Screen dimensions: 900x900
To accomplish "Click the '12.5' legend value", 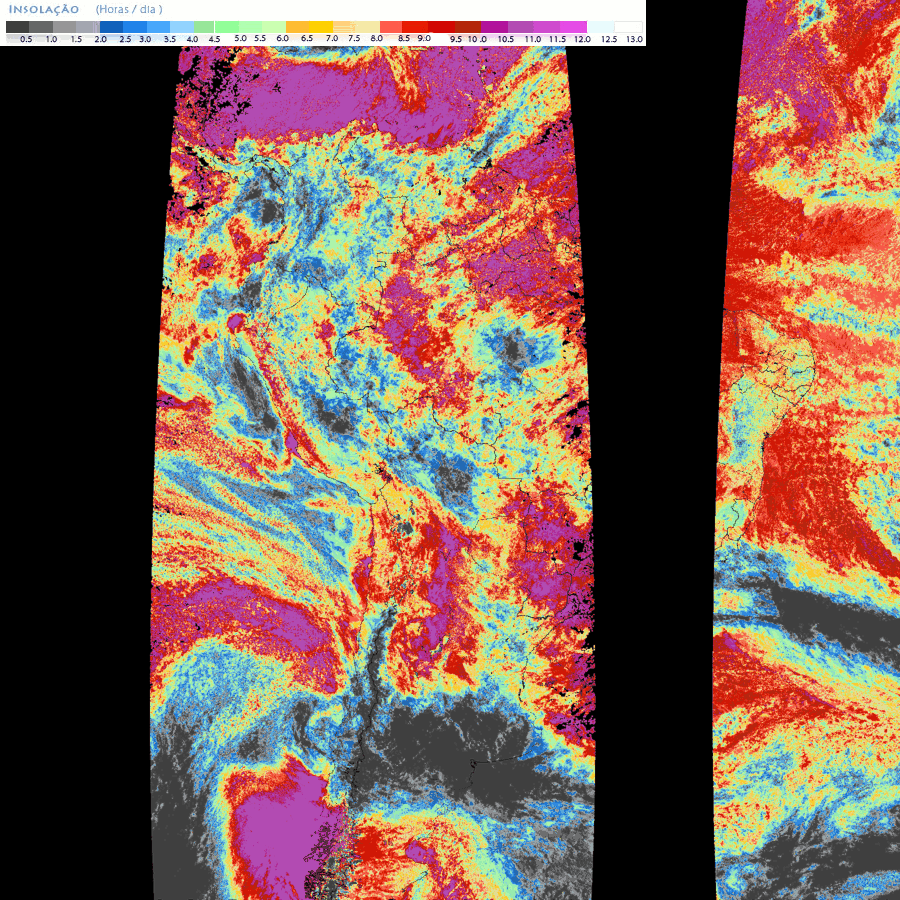I will point(609,40).
